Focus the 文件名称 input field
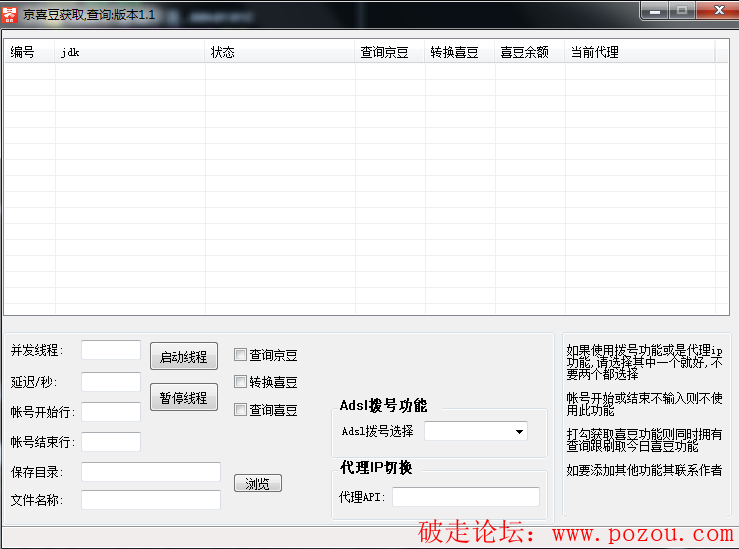 tap(151, 500)
